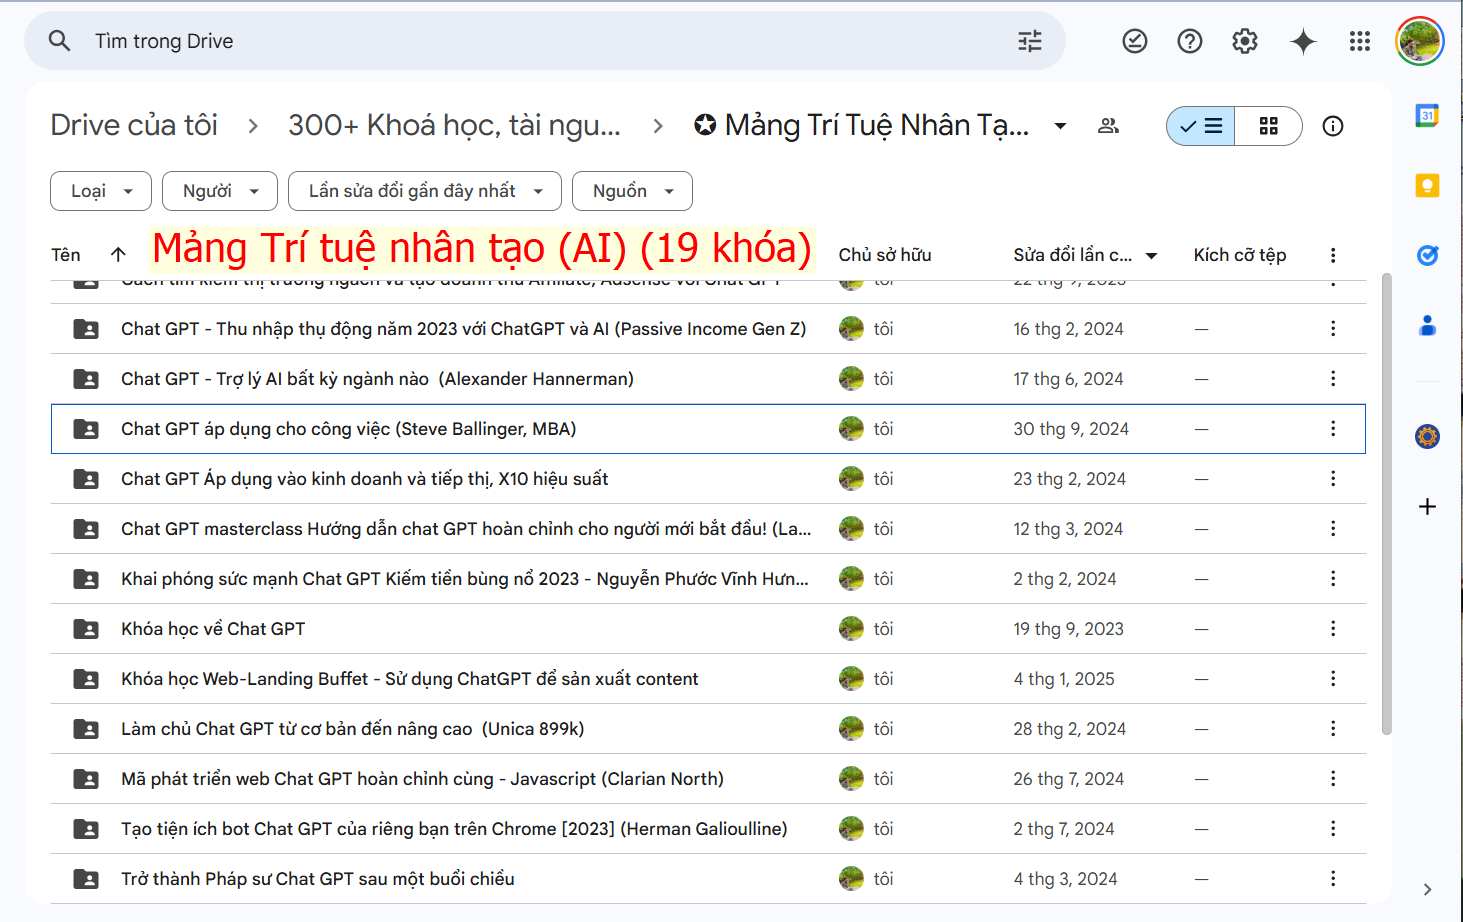Open Contacts in the side panel
This screenshot has height=922, width=1463.
pyautogui.click(x=1427, y=325)
